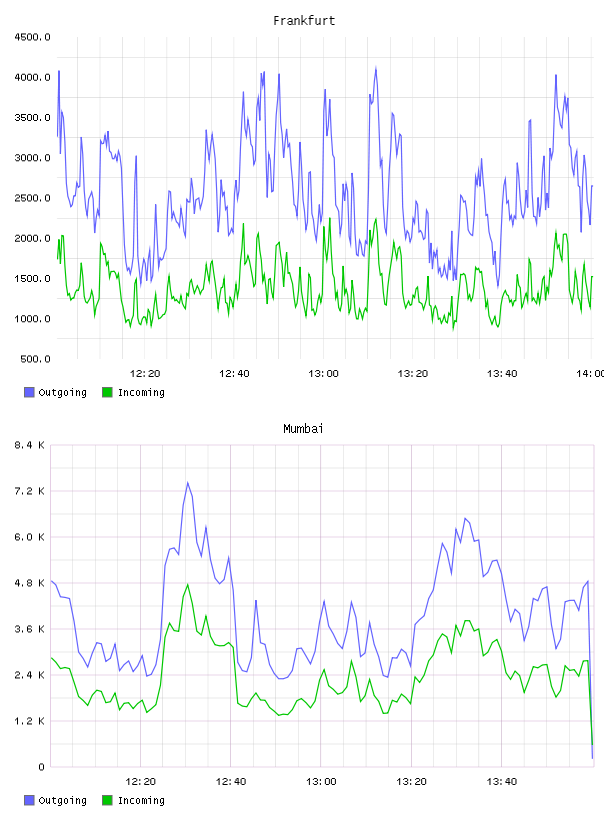Click the 4500.0 y-axis label in Frankfurt chart
The height and width of the screenshot is (816, 608).
(x=32, y=37)
